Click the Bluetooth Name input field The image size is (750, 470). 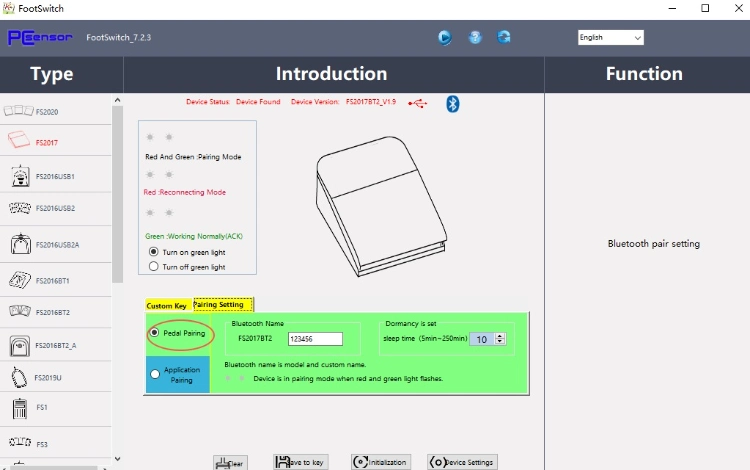315,339
